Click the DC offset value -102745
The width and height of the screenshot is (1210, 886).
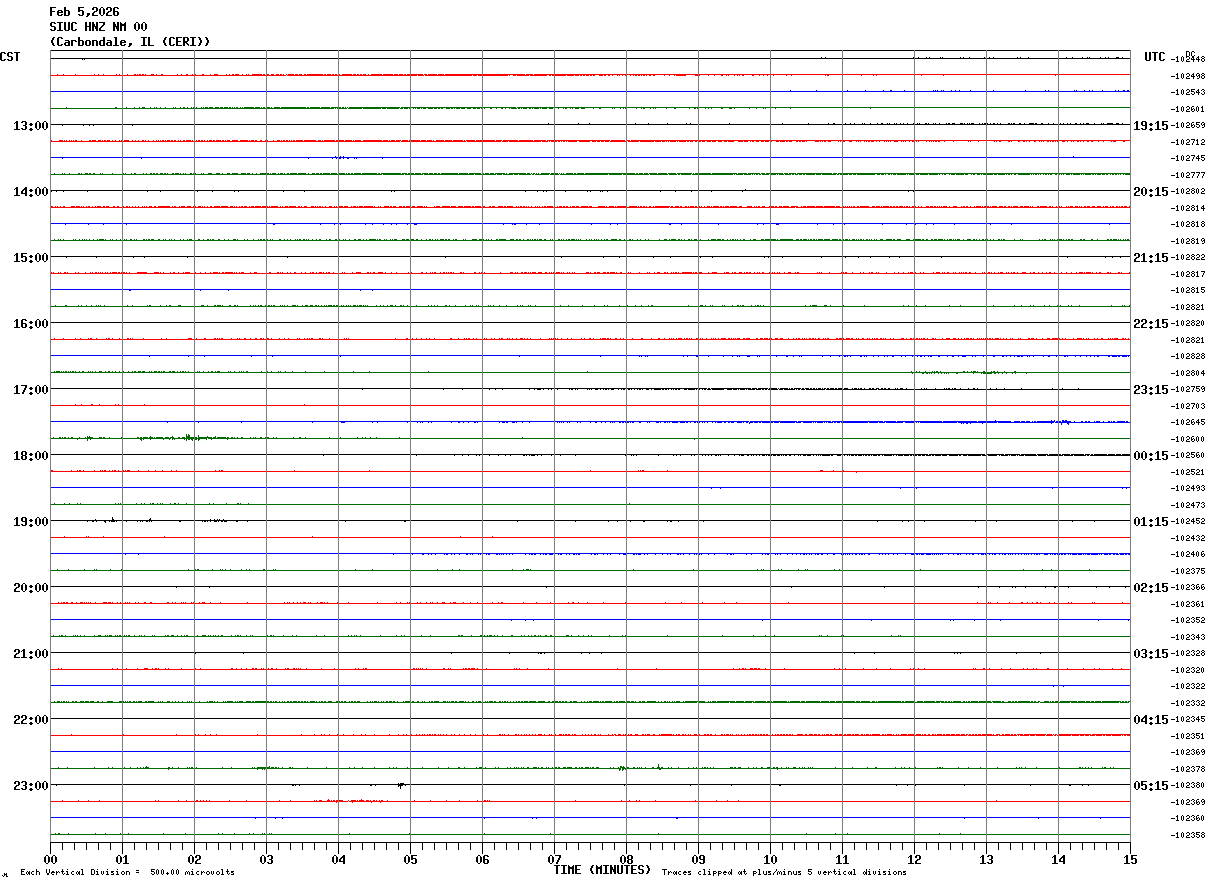1188,158
